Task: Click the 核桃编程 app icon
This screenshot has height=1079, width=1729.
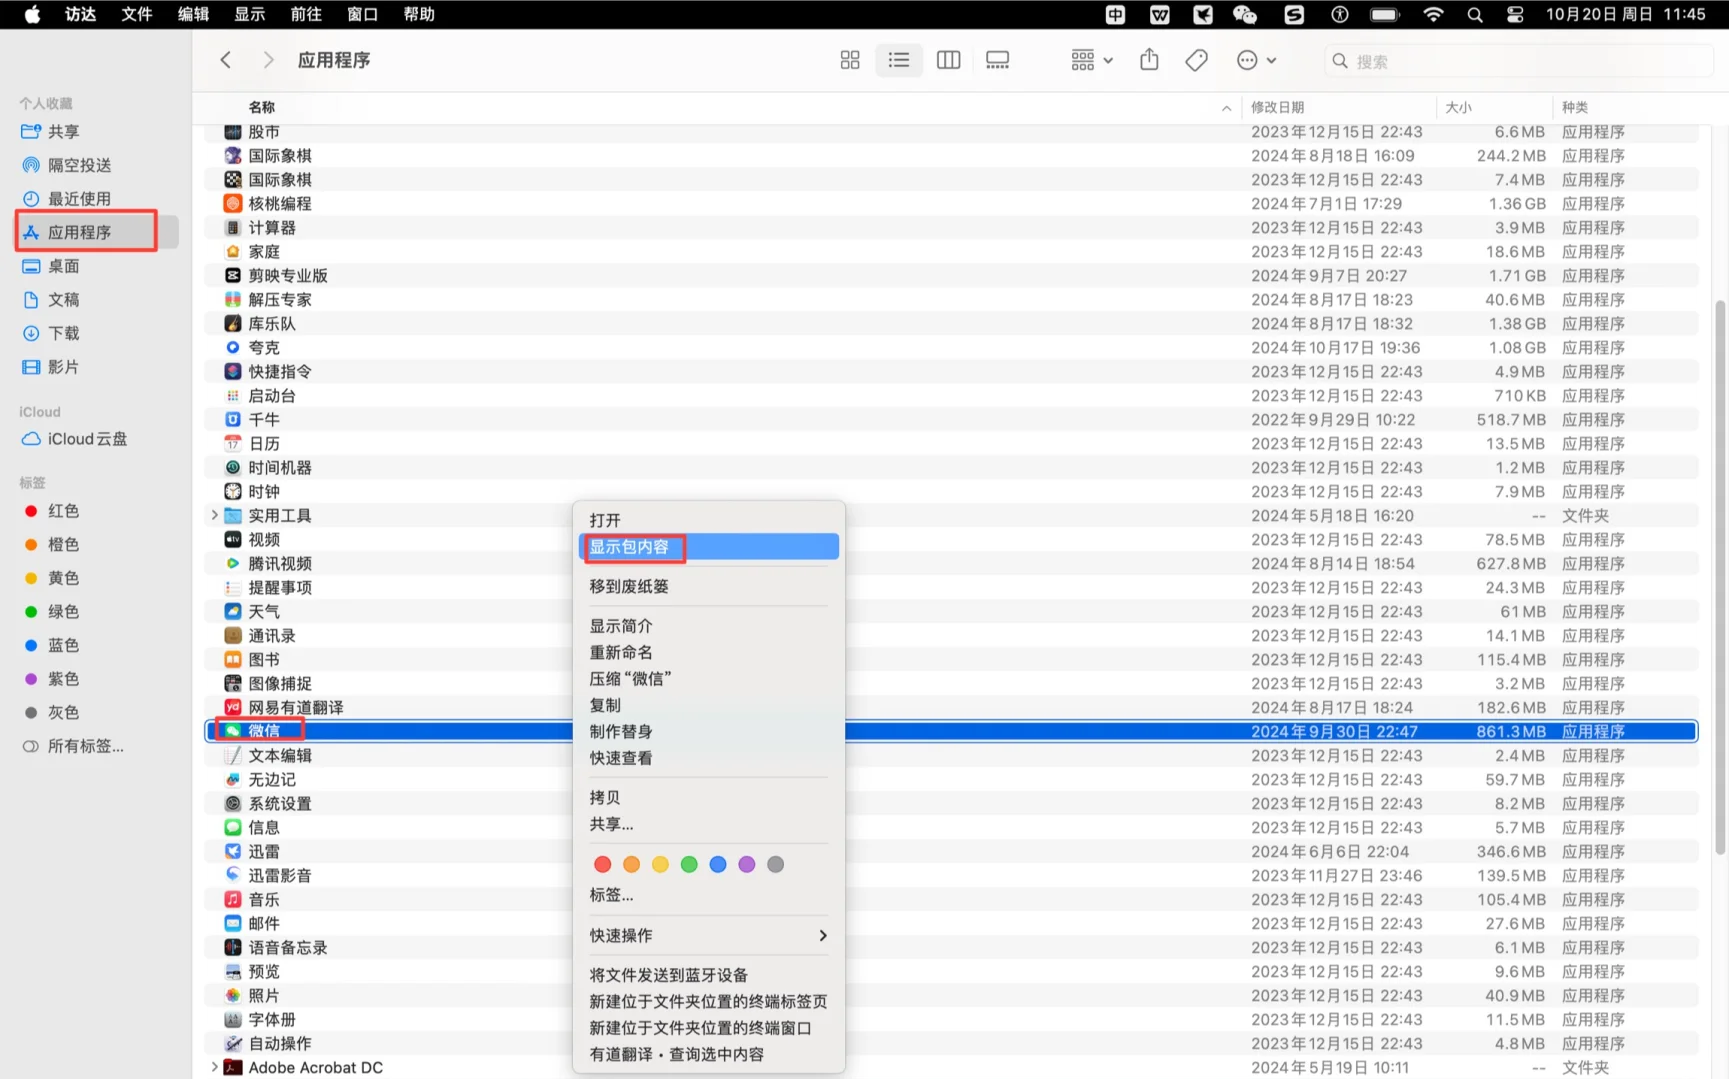Action: [233, 203]
